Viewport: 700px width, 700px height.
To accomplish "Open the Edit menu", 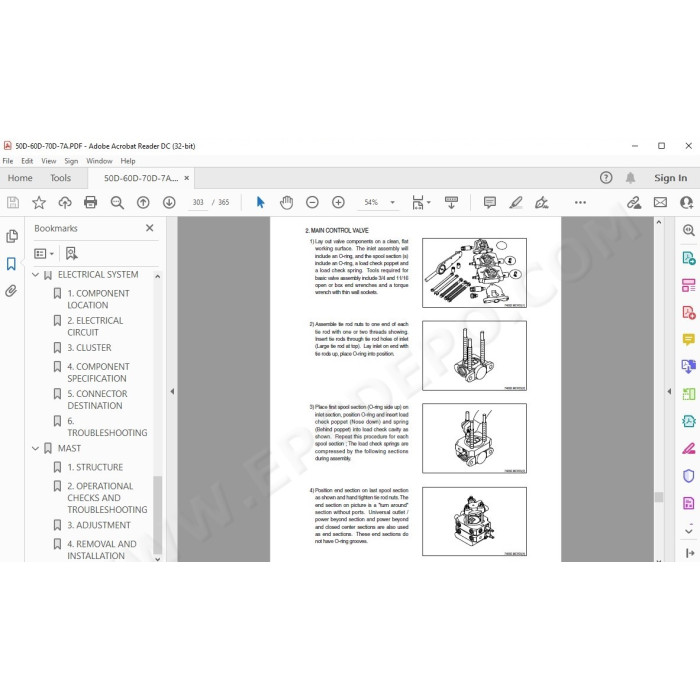I will (x=27, y=161).
